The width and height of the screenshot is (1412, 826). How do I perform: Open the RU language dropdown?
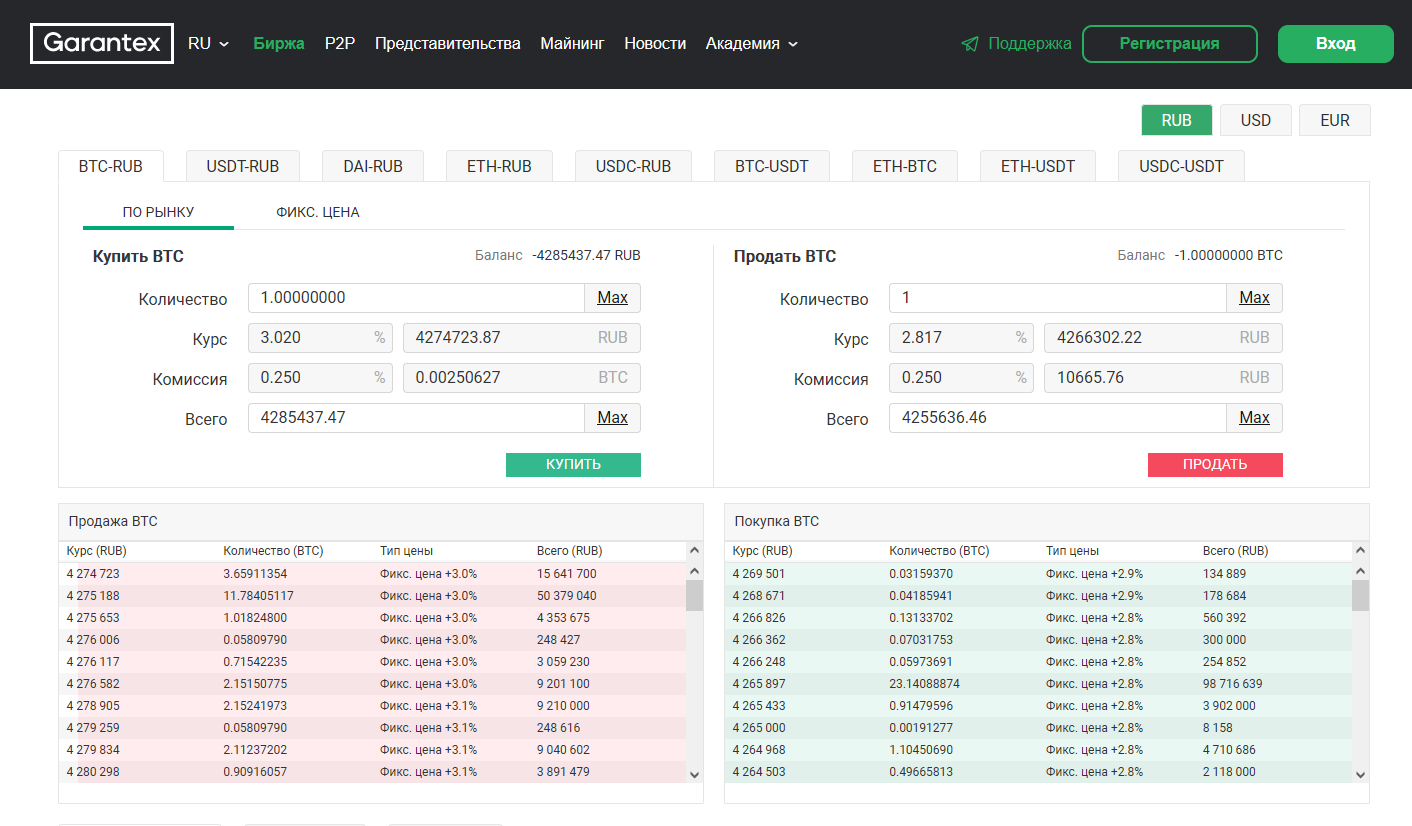(x=208, y=44)
